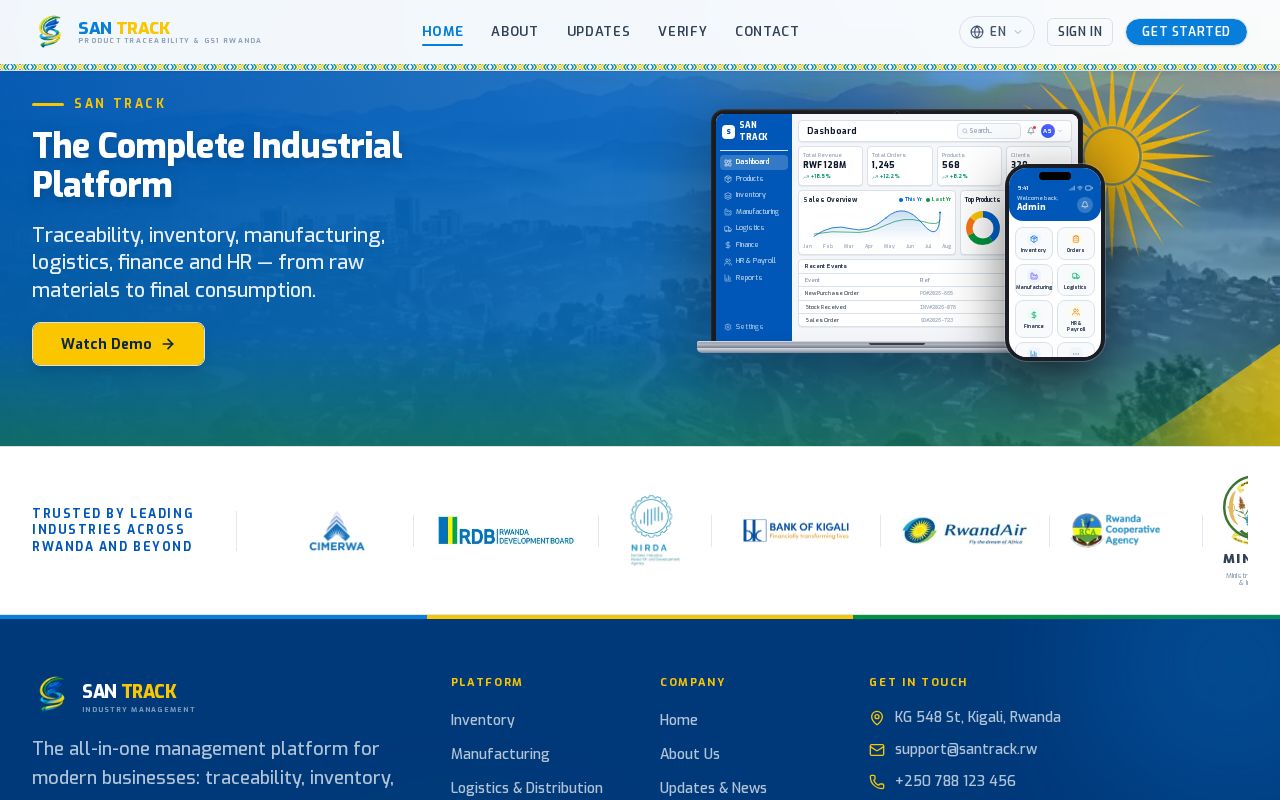Click the San Track footer logo
This screenshot has height=800, width=1280.
[116, 694]
